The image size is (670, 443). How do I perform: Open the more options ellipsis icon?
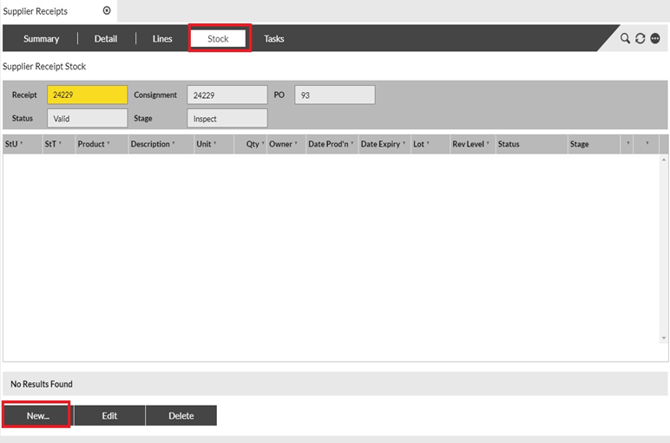click(x=655, y=39)
